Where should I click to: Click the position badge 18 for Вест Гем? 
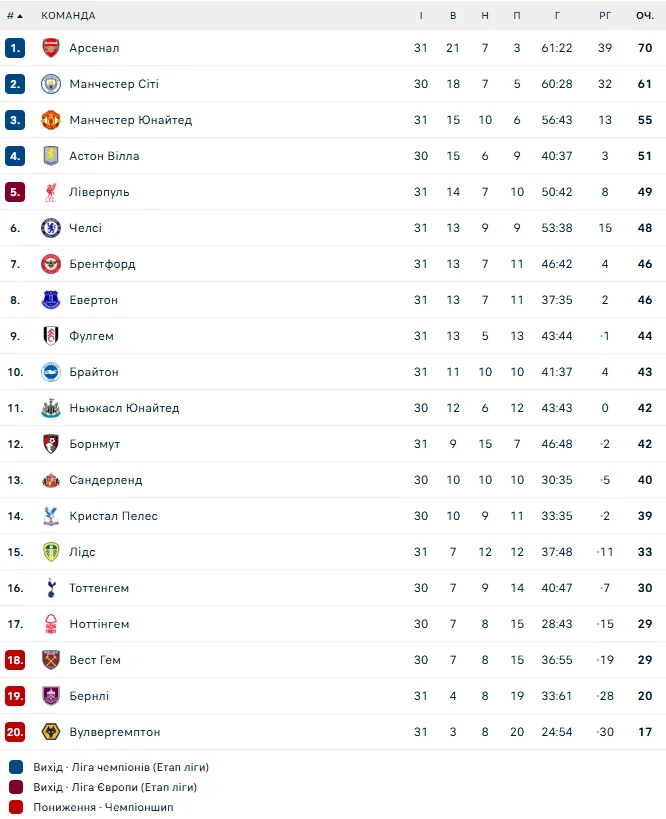point(15,660)
